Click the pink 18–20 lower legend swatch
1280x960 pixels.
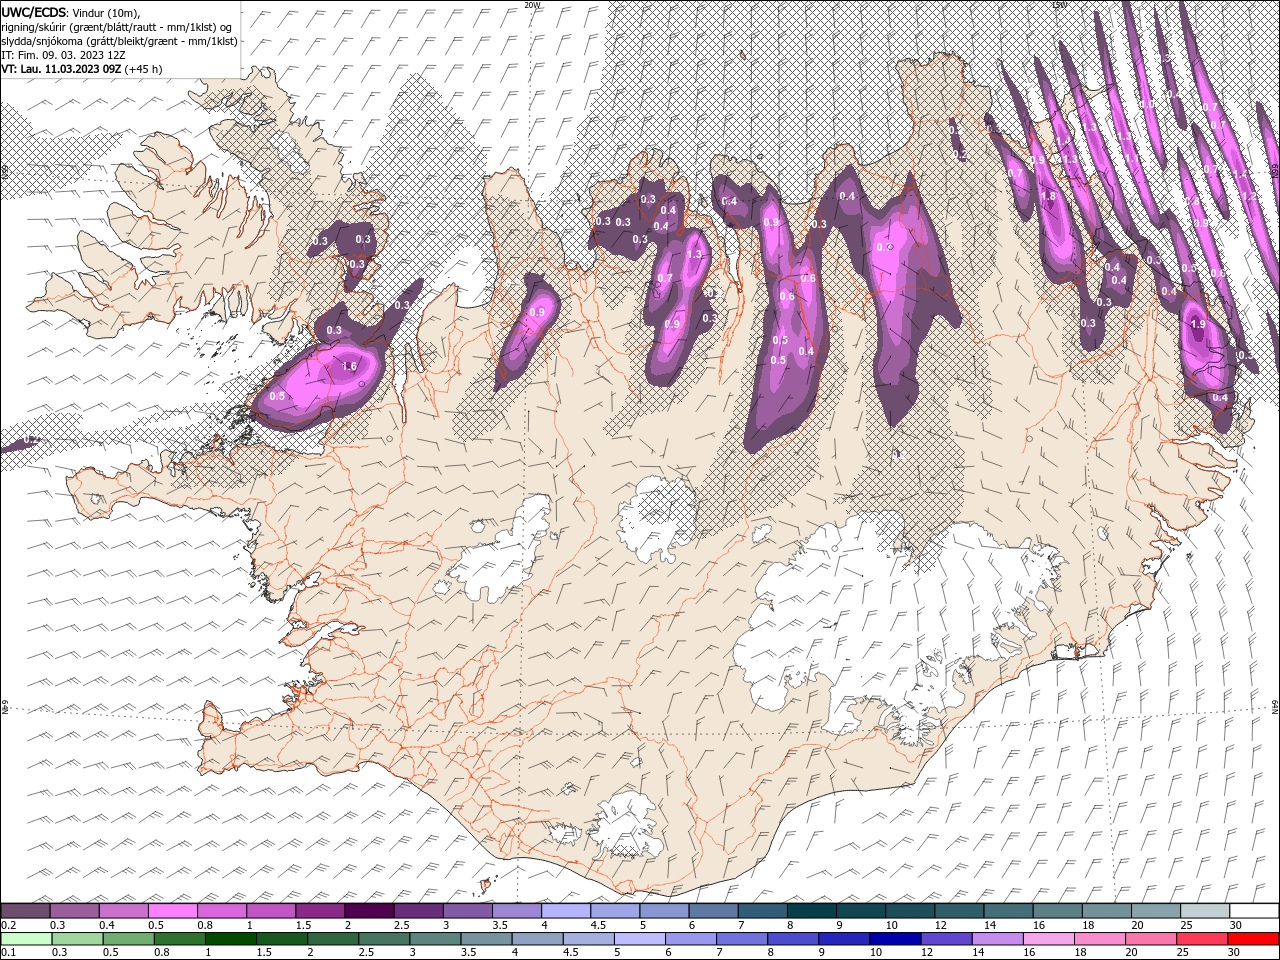click(1100, 939)
